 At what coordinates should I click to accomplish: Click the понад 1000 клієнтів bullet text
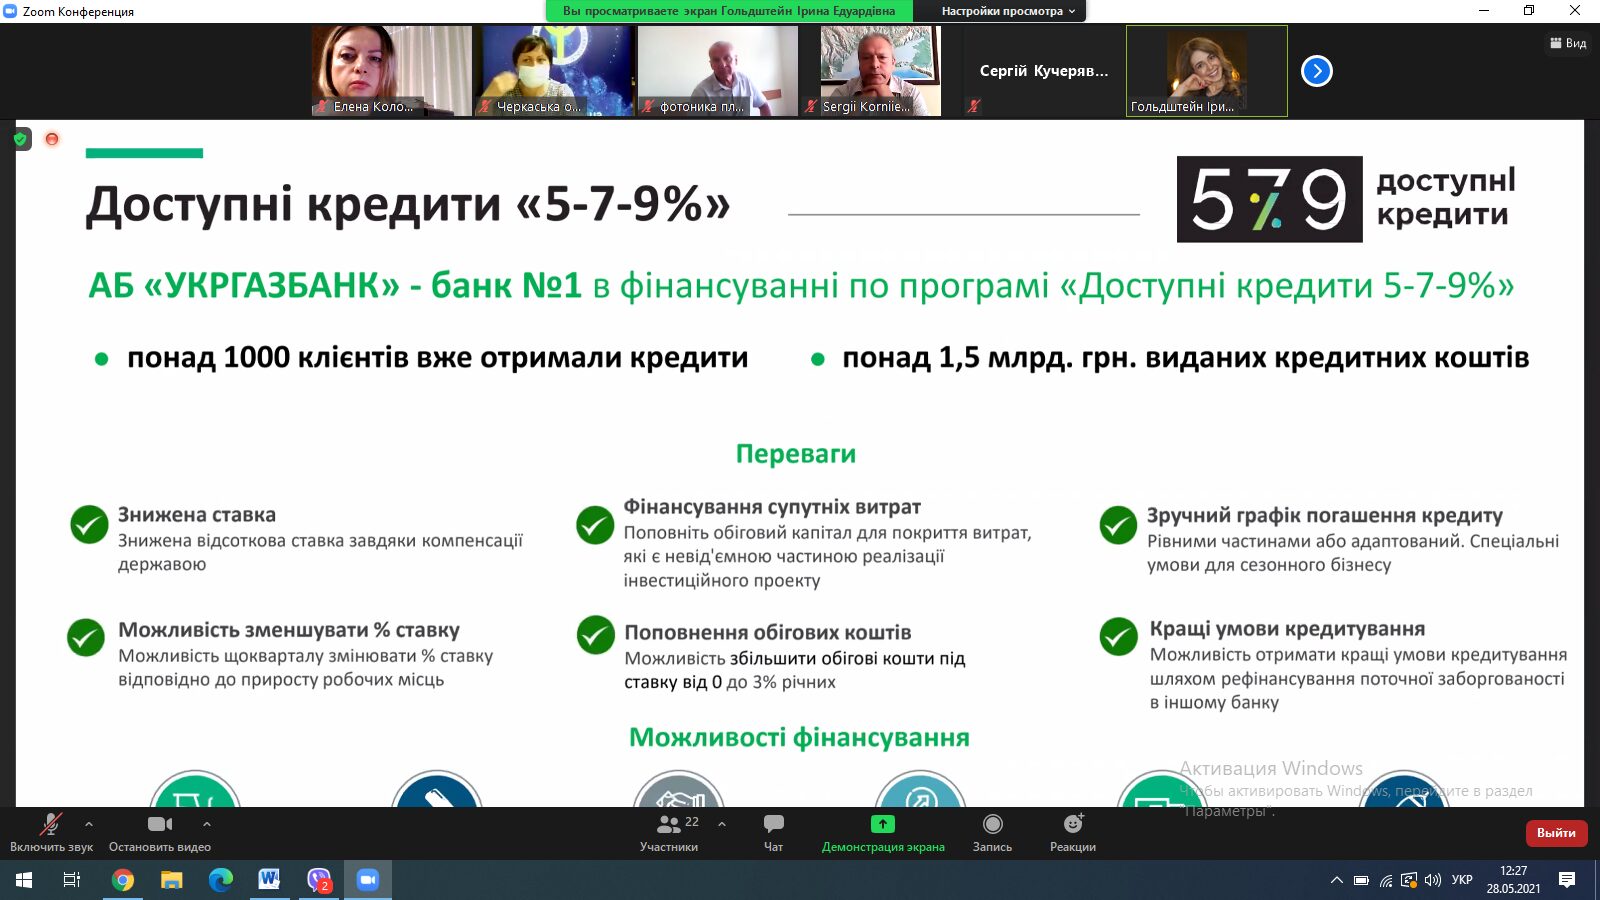tap(437, 357)
